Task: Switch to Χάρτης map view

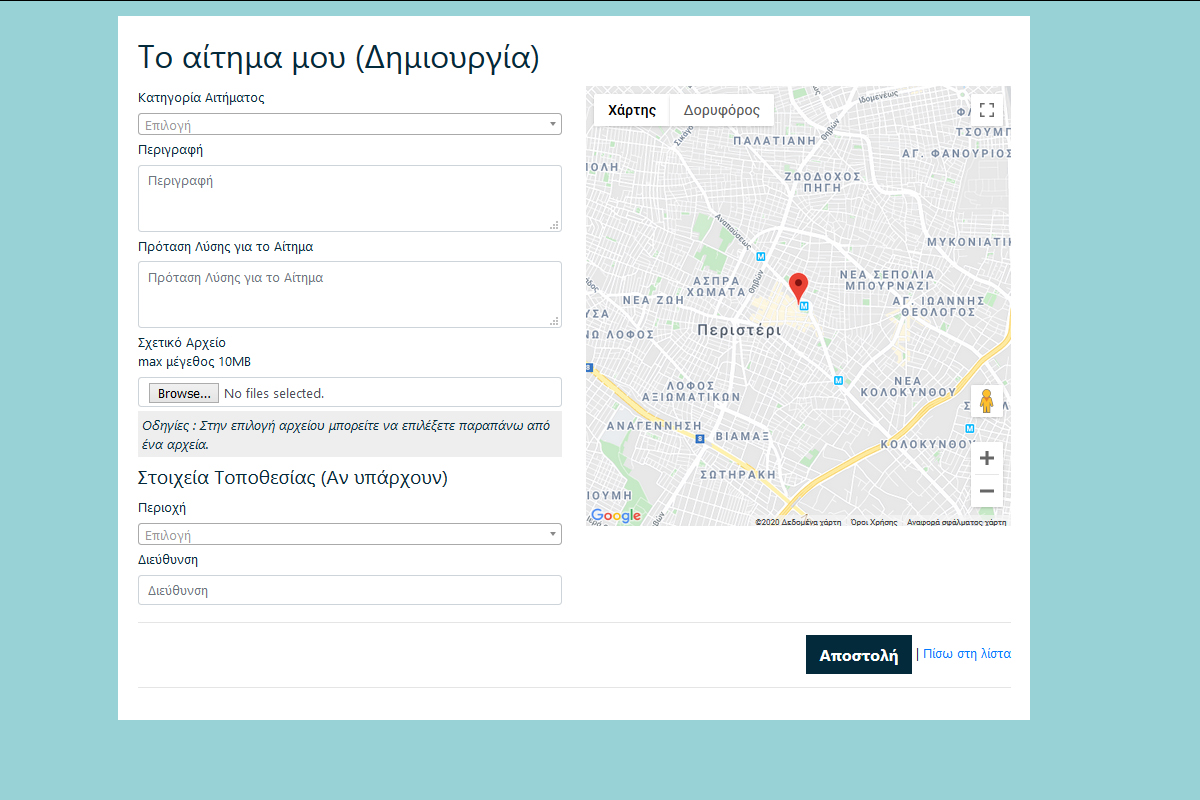Action: [x=632, y=110]
